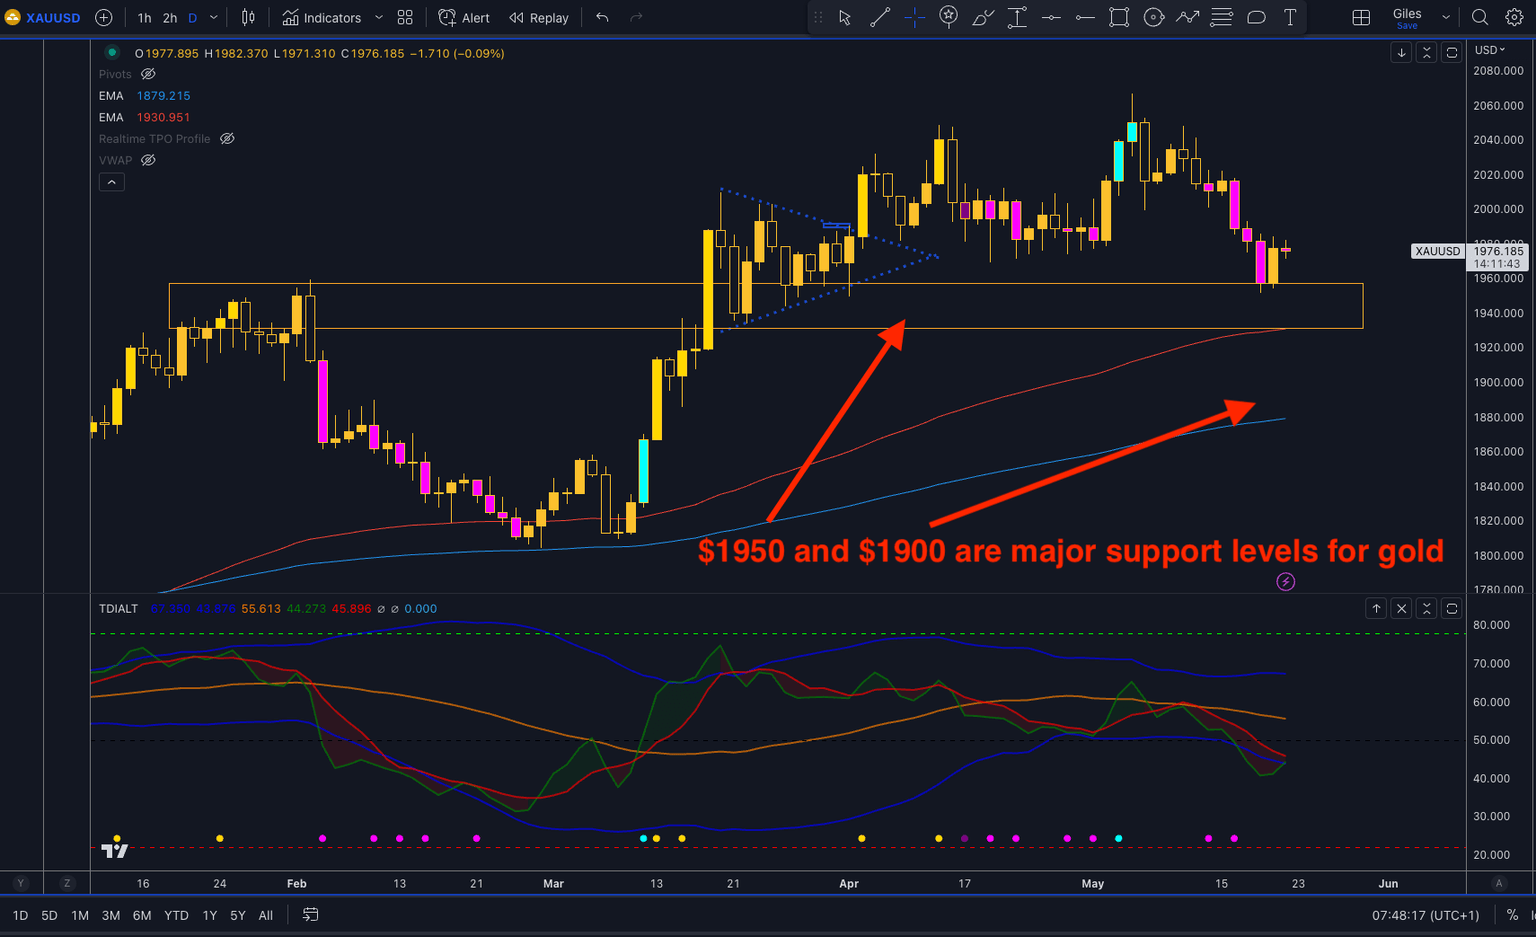Select the 1D interval tab

pyautogui.click(x=20, y=915)
